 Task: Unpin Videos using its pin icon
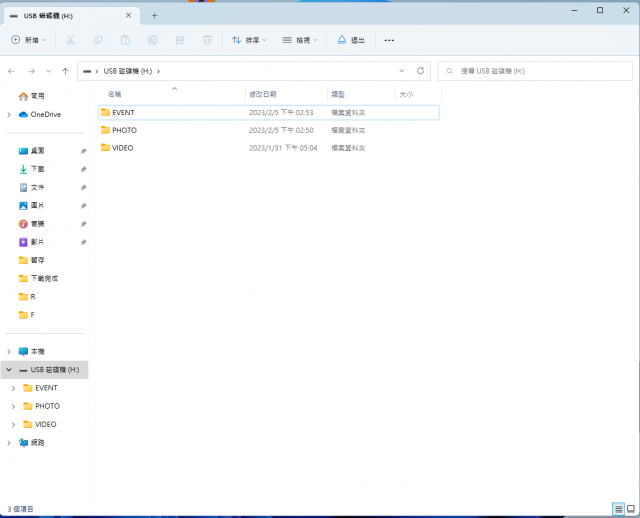coord(83,242)
